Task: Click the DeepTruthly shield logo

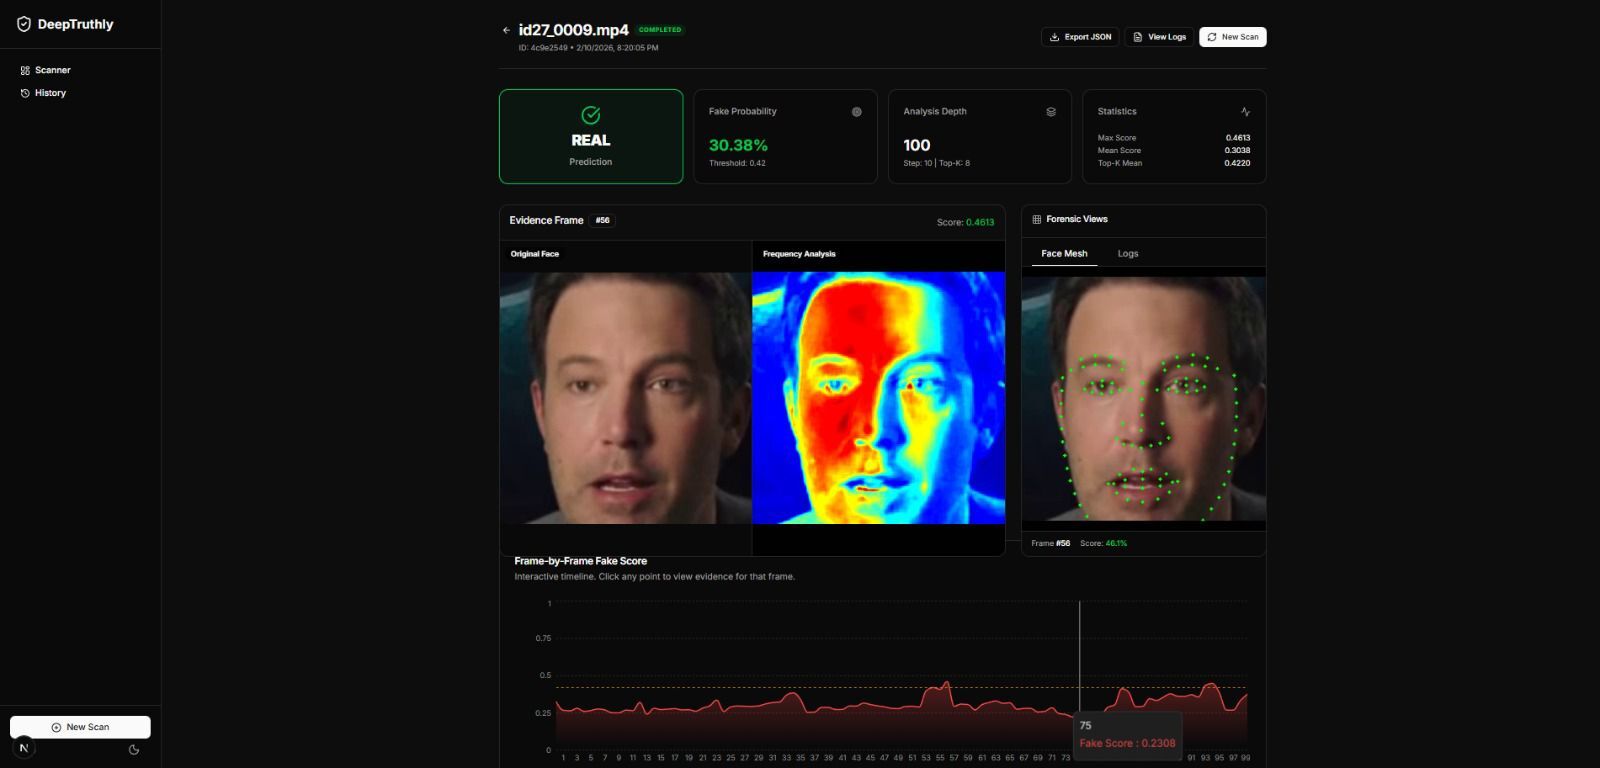Action: coord(24,24)
